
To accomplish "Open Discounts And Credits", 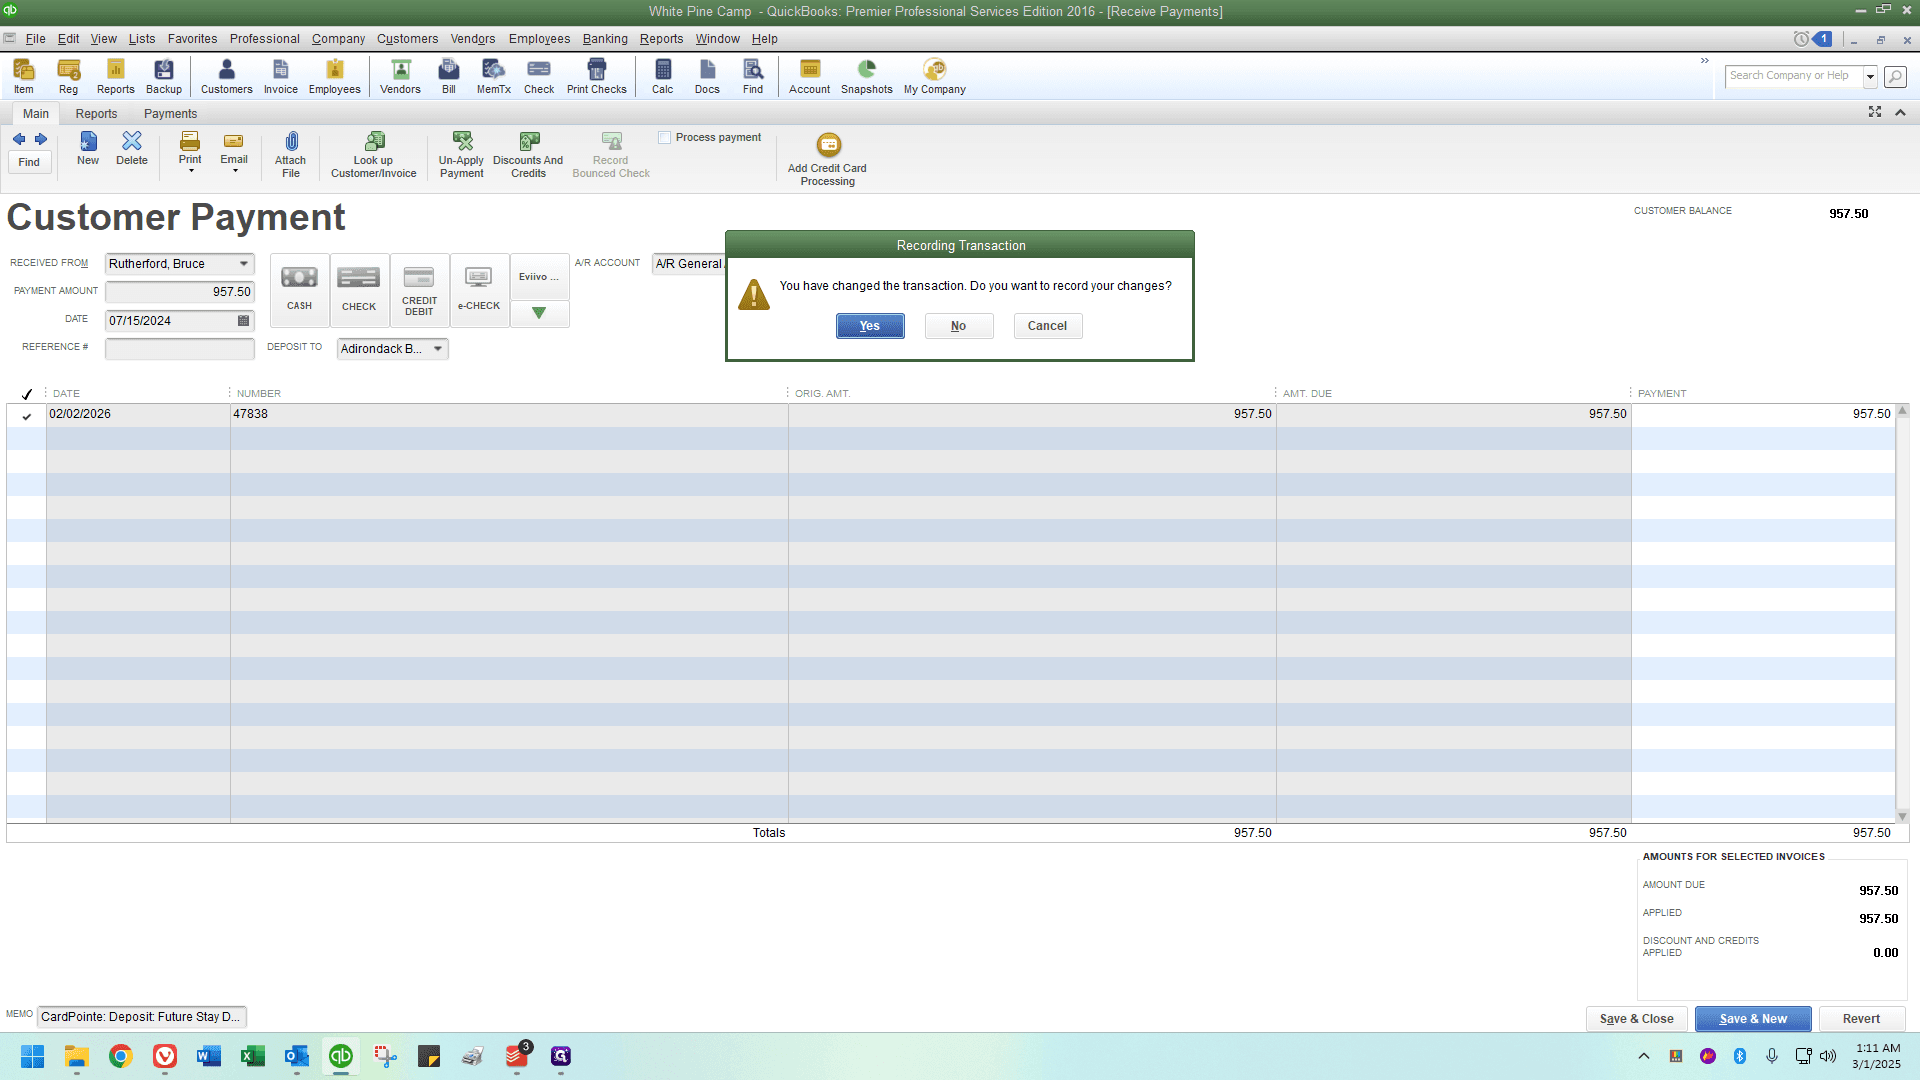I will 529,155.
